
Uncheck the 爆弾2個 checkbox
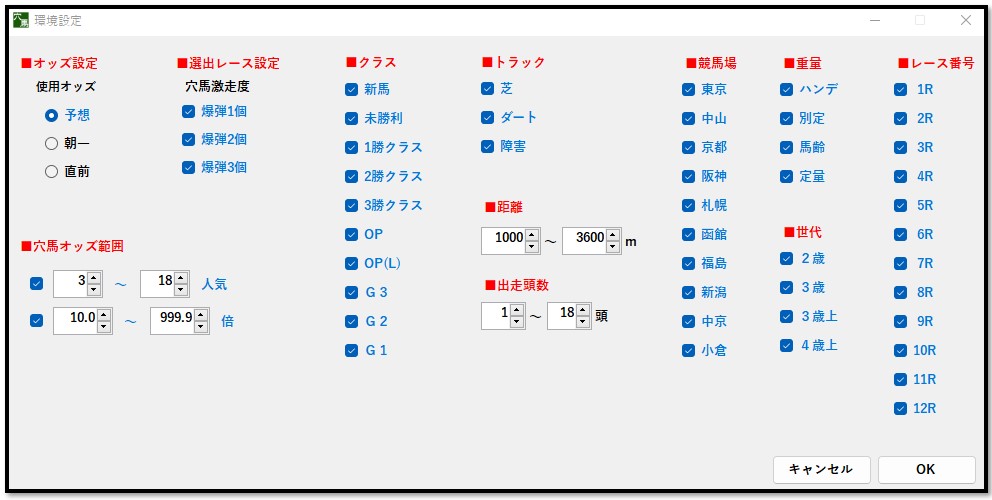pos(188,139)
